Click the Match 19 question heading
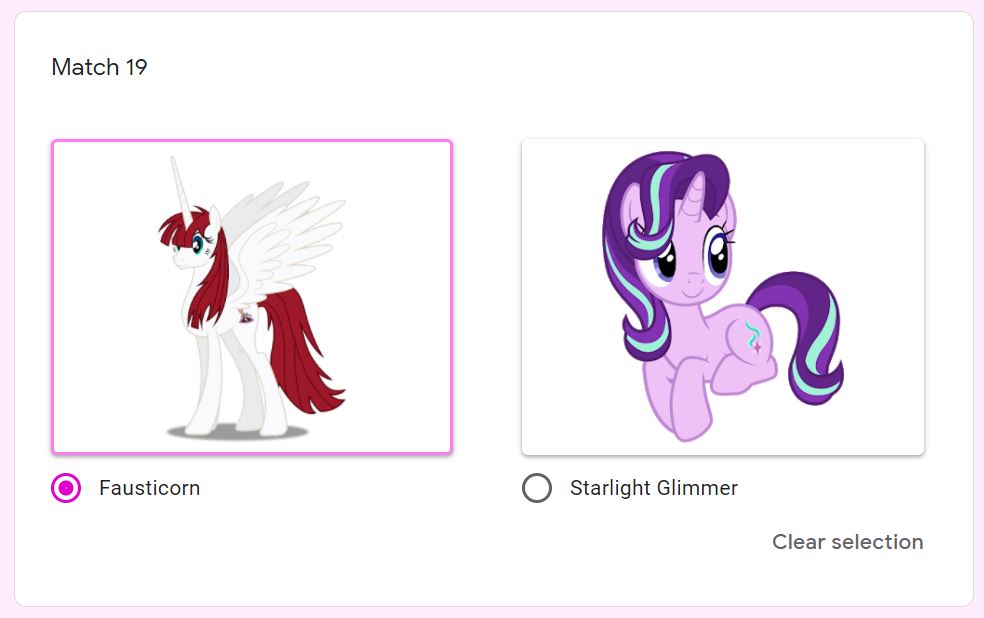Viewport: 984px width, 618px height. pyautogui.click(x=99, y=67)
